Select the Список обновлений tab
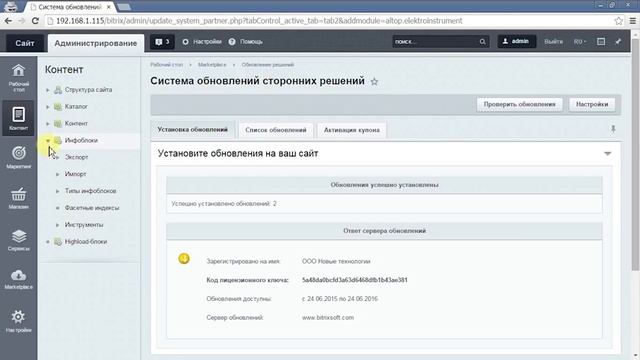Viewport: 640px width, 360px height. tap(276, 130)
